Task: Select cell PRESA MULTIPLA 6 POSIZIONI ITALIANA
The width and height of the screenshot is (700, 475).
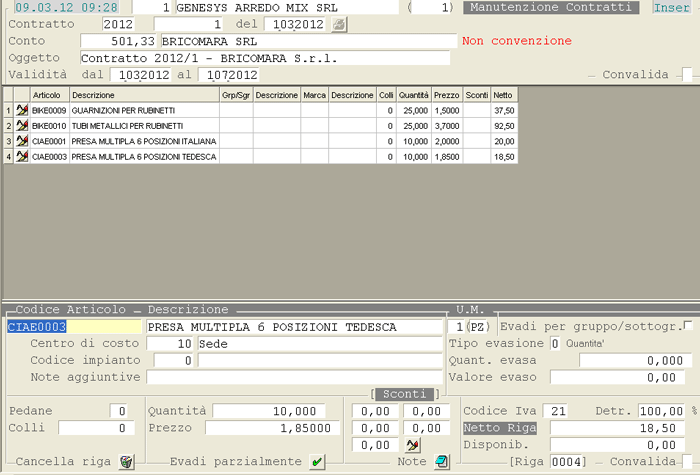Action: (x=144, y=141)
